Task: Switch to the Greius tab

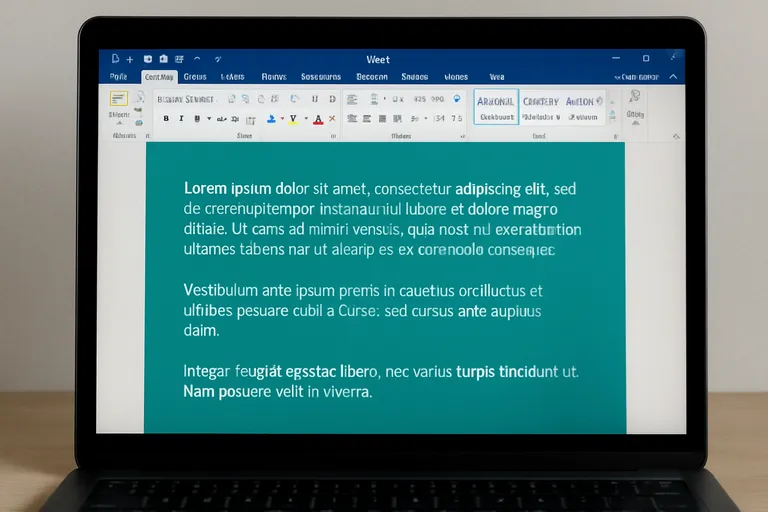Action: pos(195,77)
